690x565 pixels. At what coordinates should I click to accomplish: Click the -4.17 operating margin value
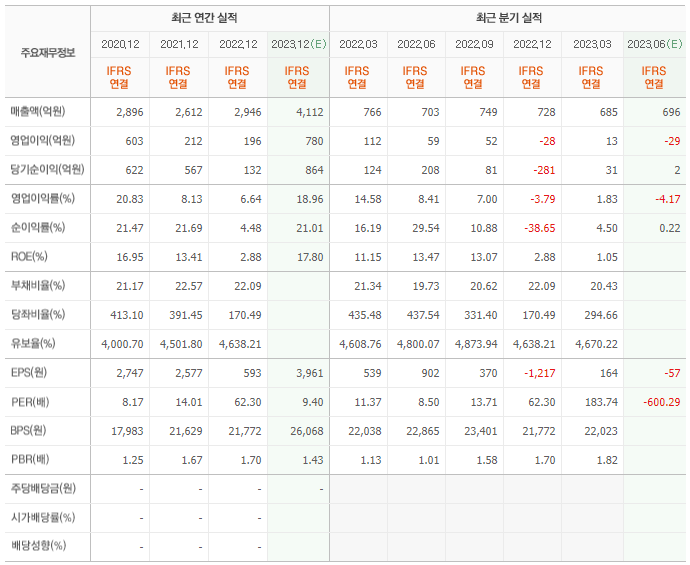pos(668,199)
